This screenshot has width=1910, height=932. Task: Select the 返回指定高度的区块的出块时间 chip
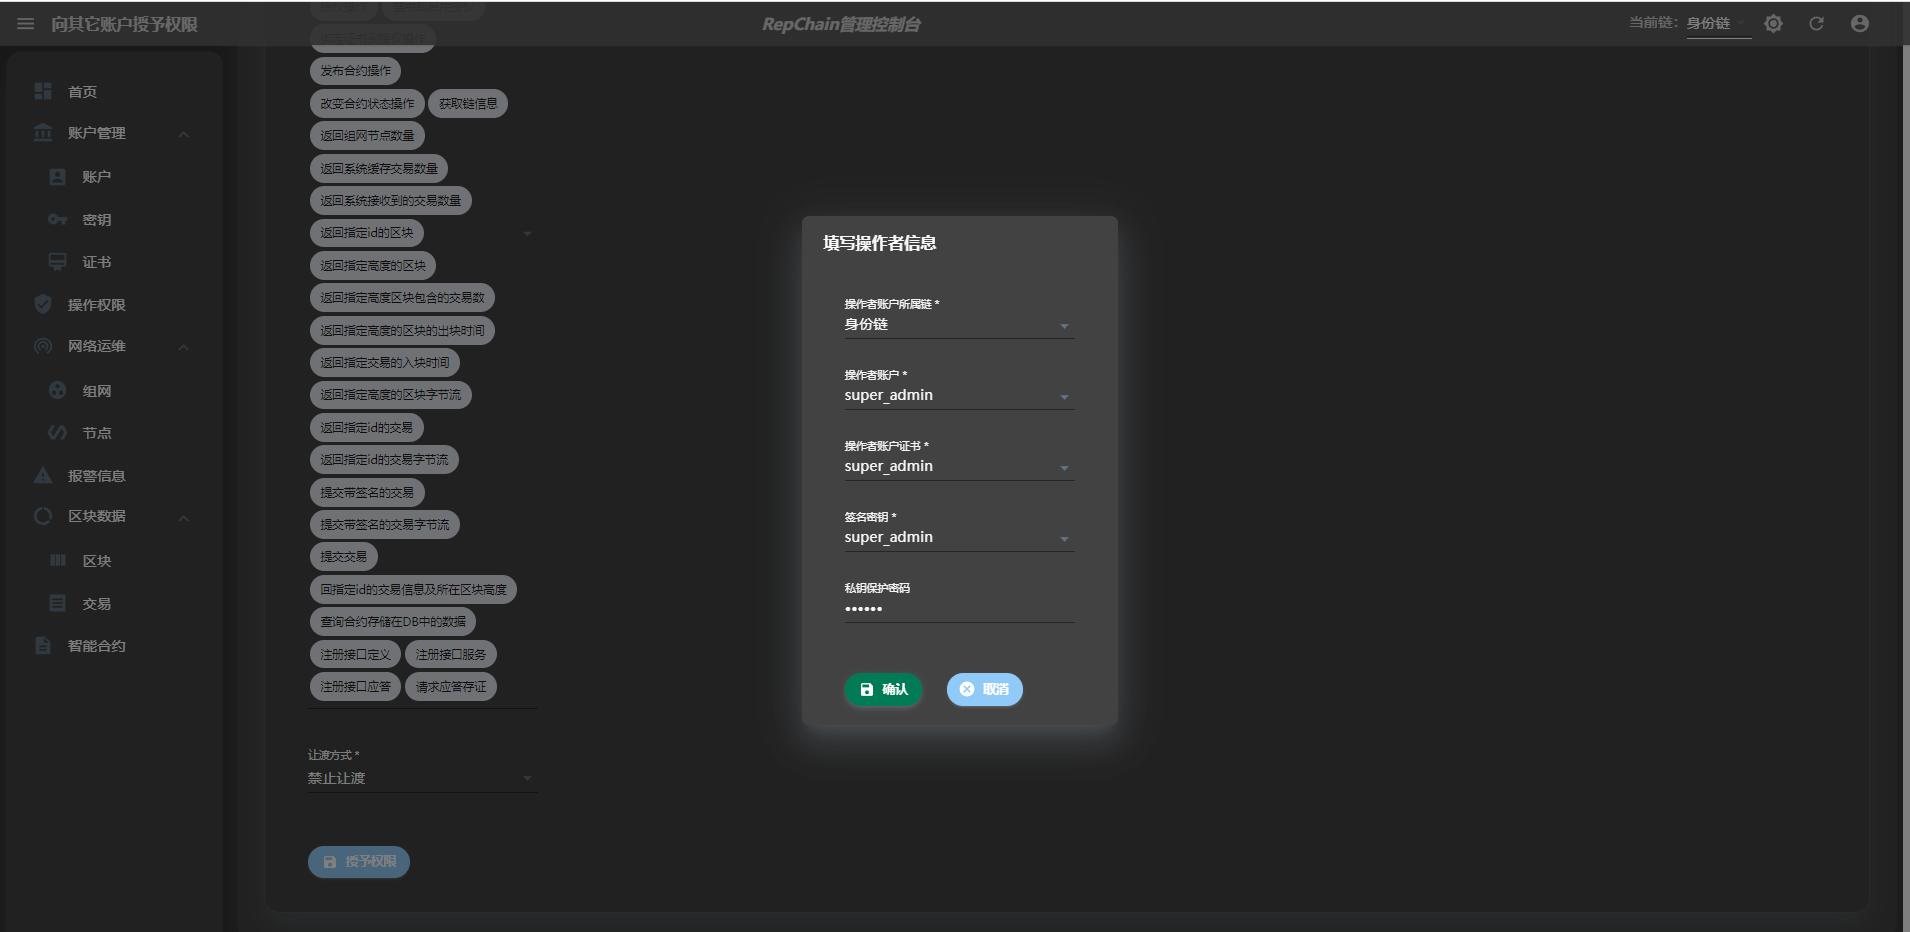[x=403, y=330]
